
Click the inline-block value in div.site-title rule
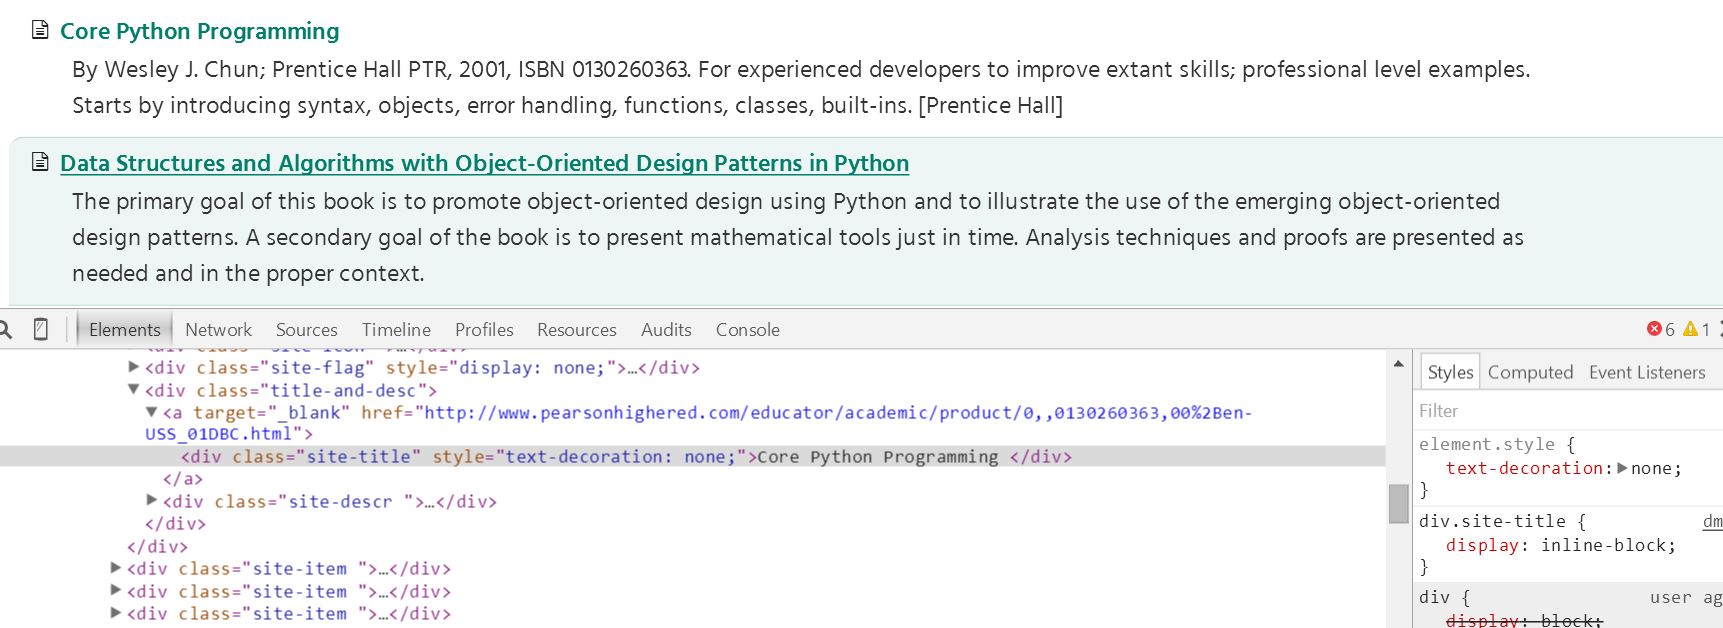[1603, 545]
